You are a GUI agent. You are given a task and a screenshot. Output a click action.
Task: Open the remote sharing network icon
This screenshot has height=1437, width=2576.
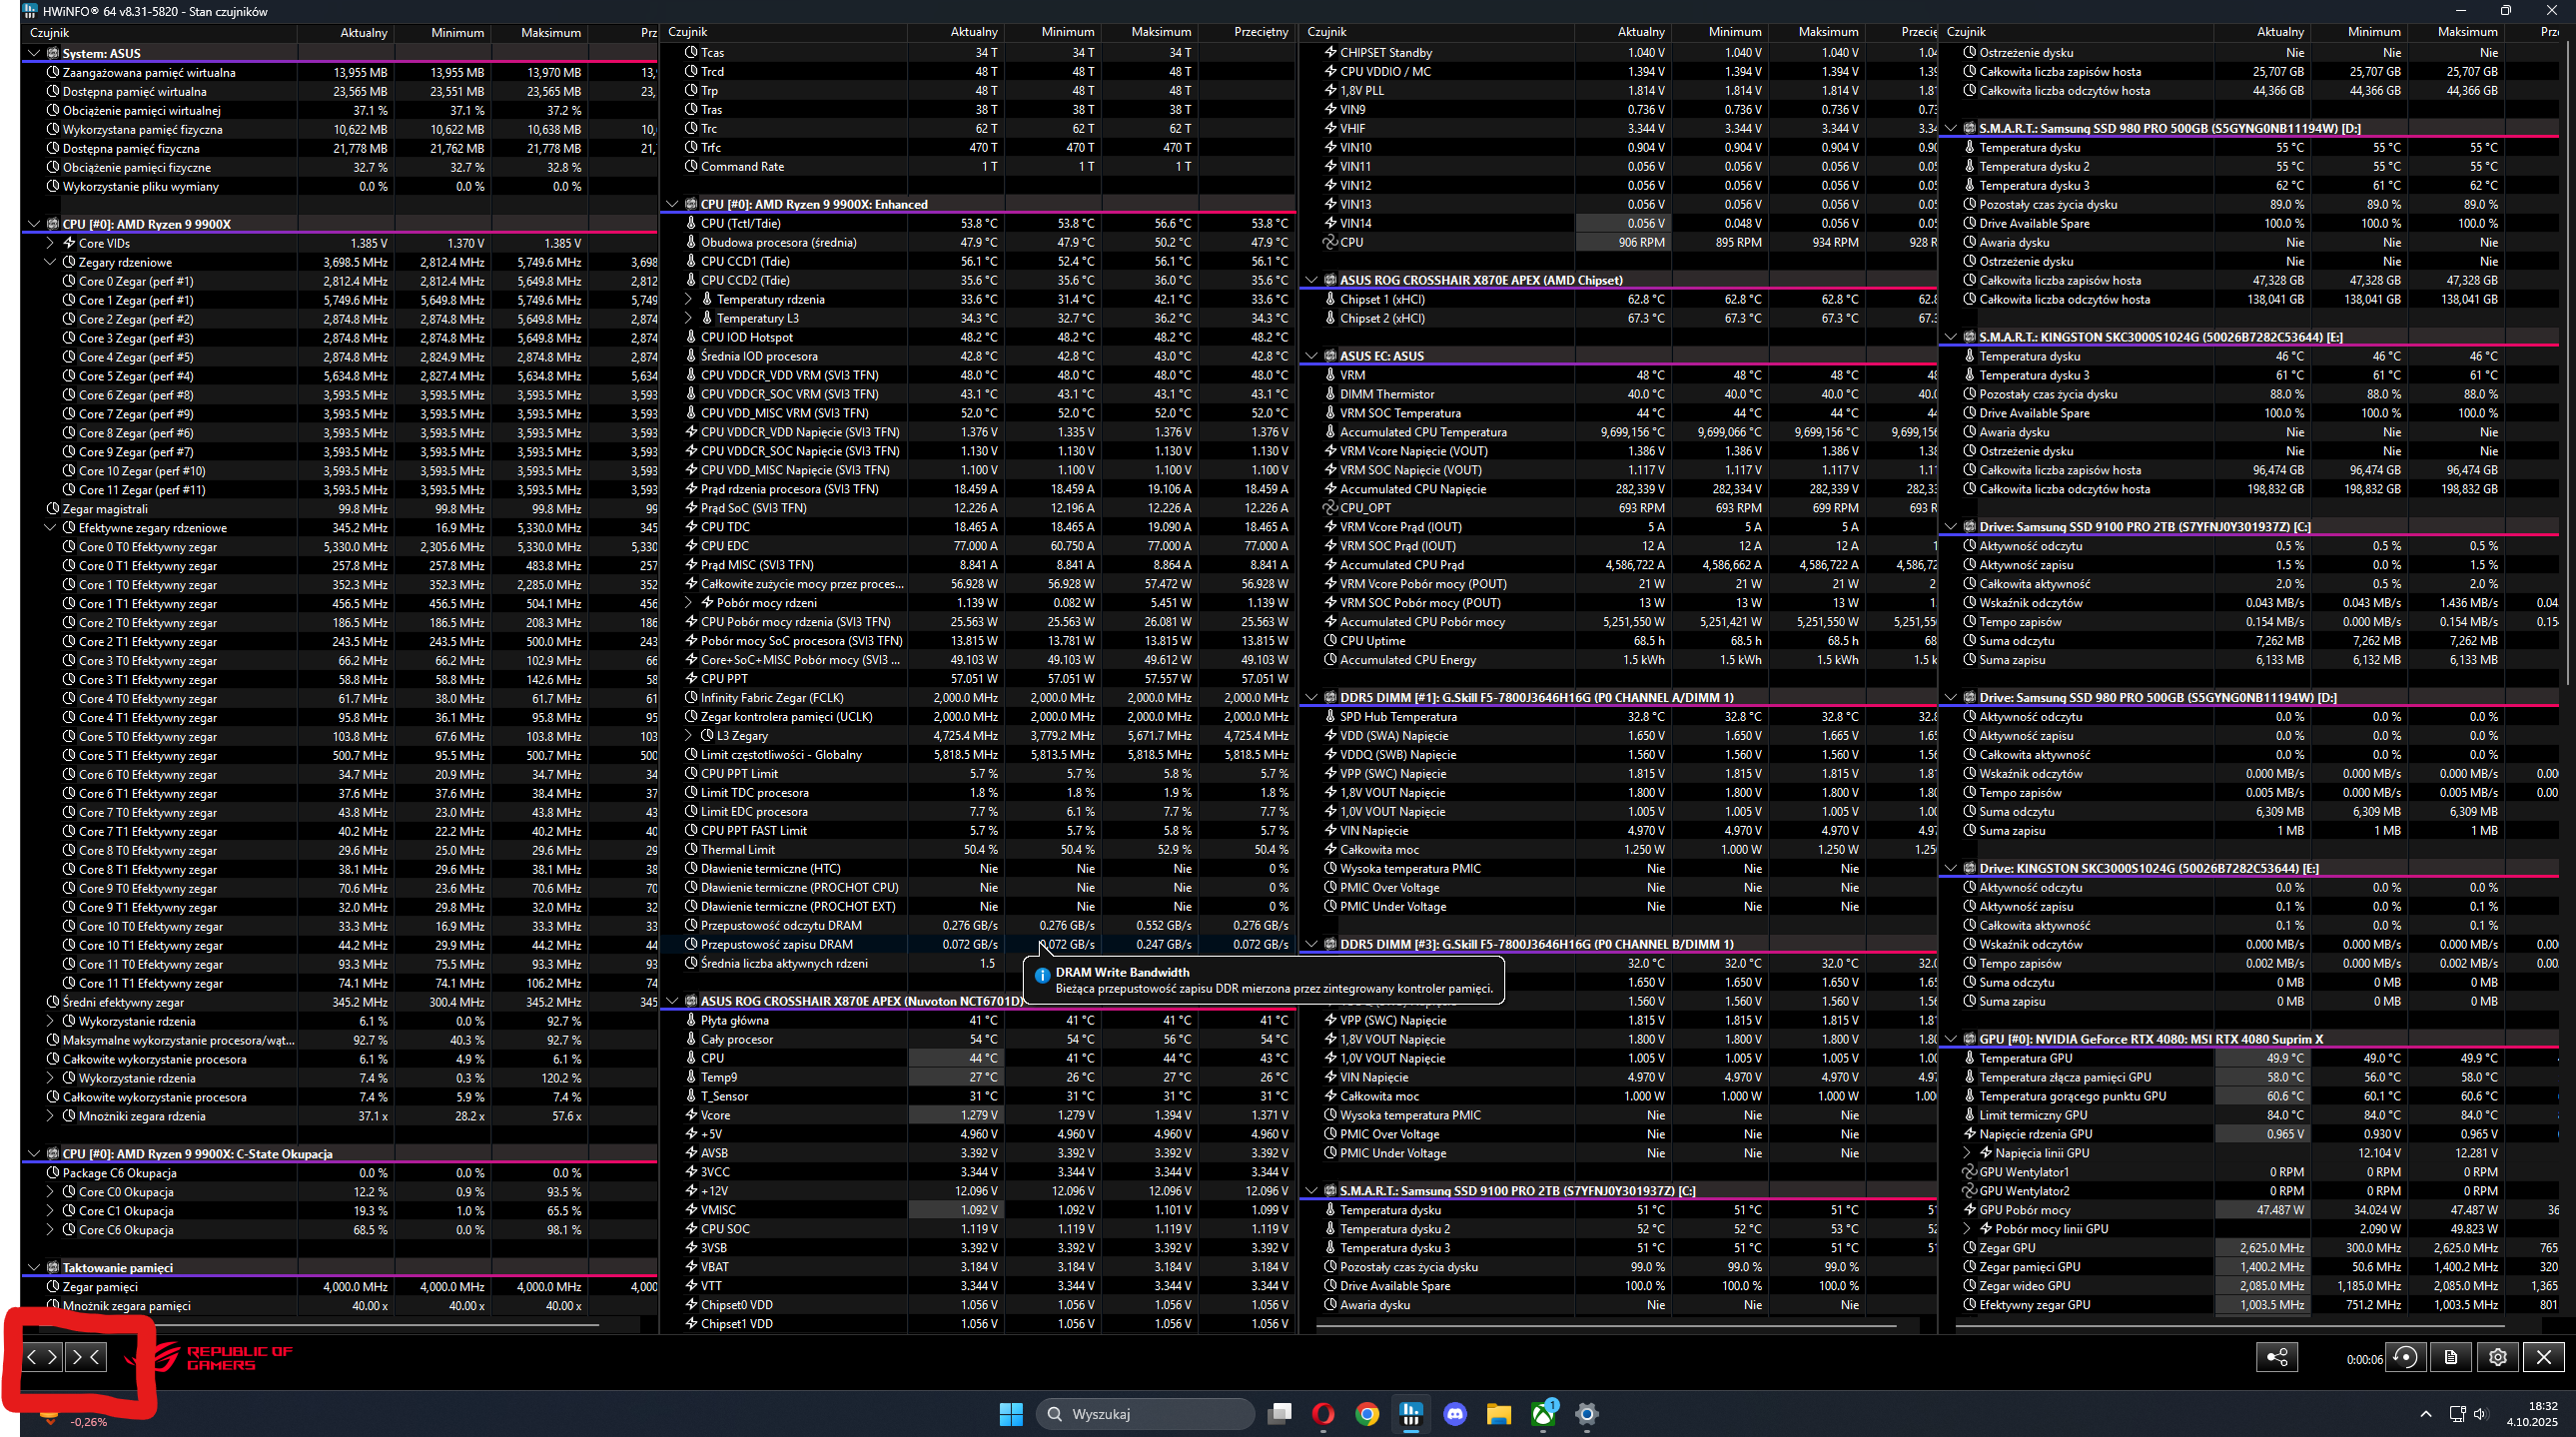(2276, 1357)
